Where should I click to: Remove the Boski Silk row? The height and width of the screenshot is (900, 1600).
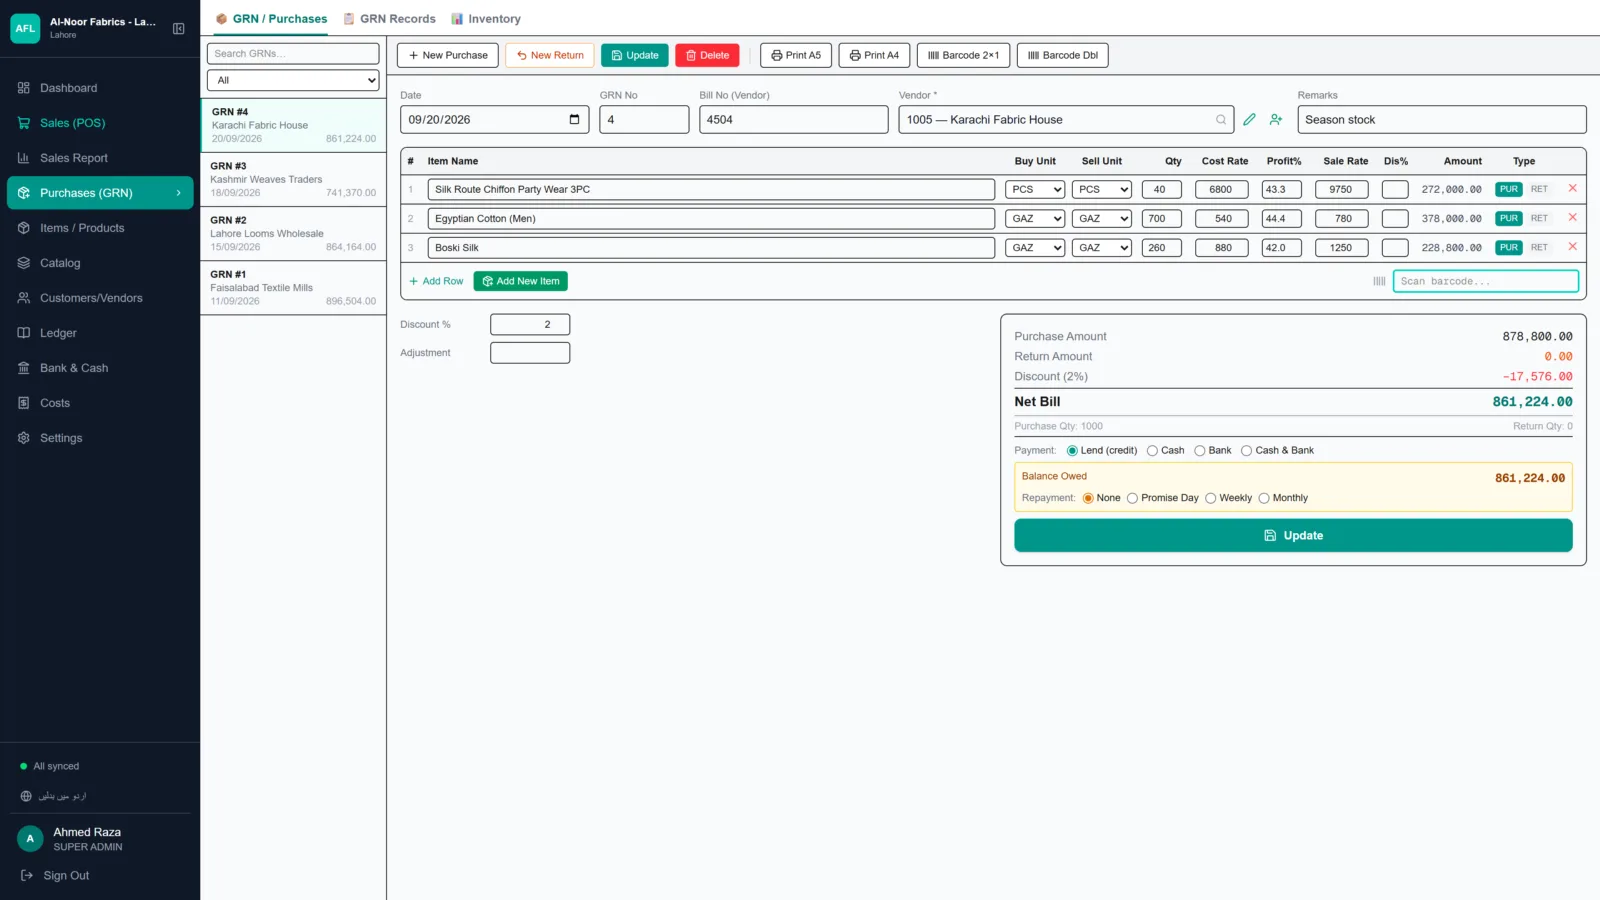click(x=1572, y=246)
